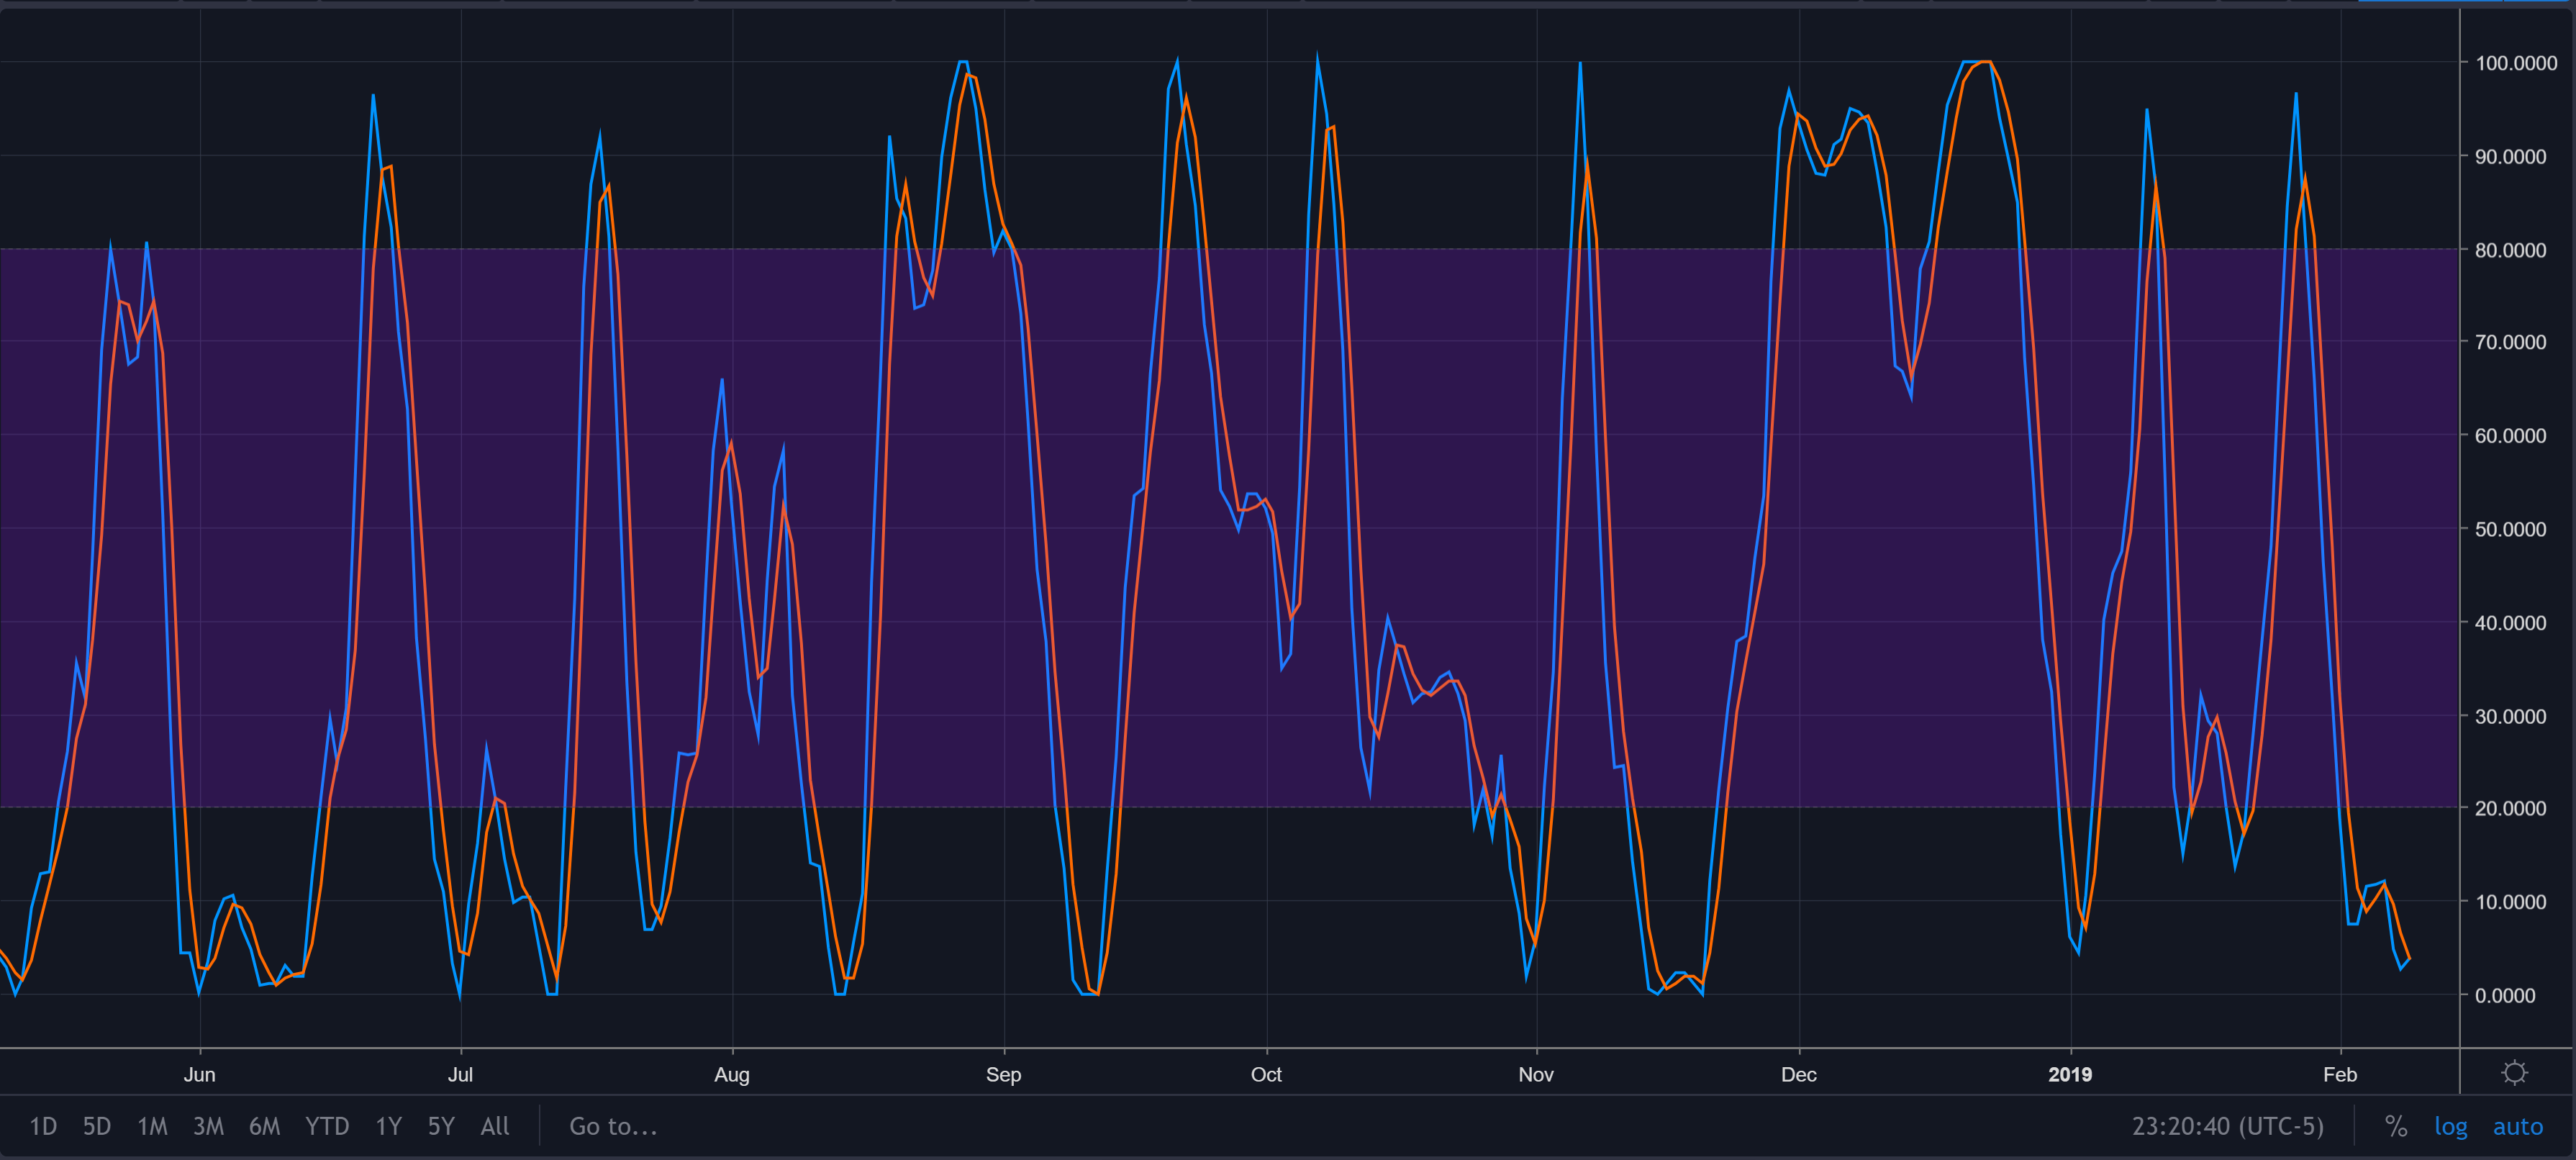Image resolution: width=2576 pixels, height=1160 pixels.
Task: Select the 1M range preset
Action: click(153, 1125)
